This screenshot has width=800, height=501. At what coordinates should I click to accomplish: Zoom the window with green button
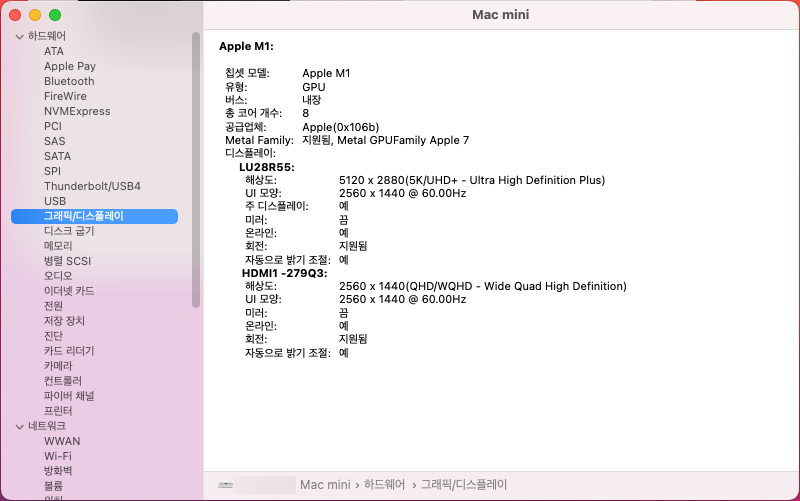[55, 15]
